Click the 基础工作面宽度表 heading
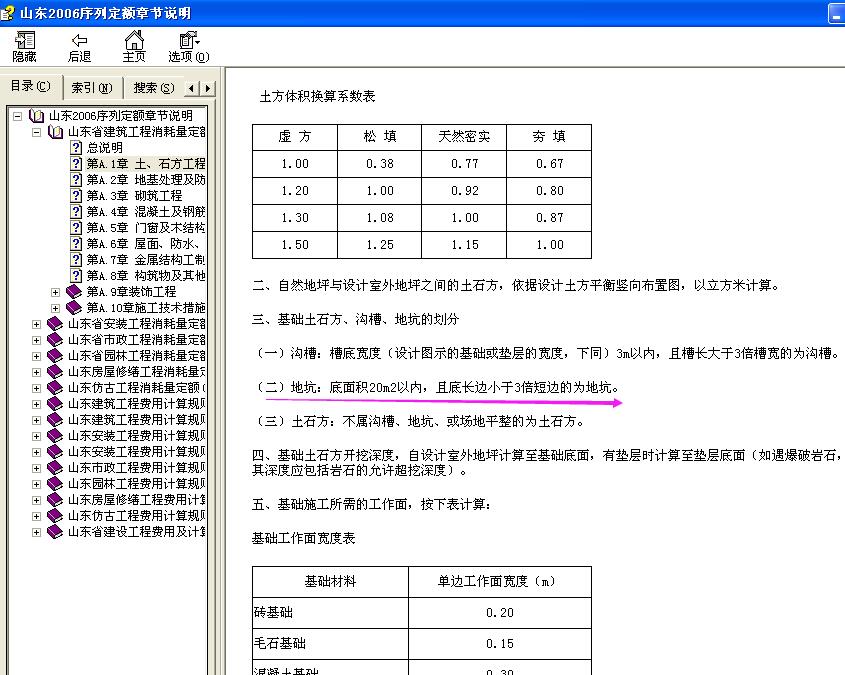Viewport: 845px width, 675px height. (x=303, y=538)
